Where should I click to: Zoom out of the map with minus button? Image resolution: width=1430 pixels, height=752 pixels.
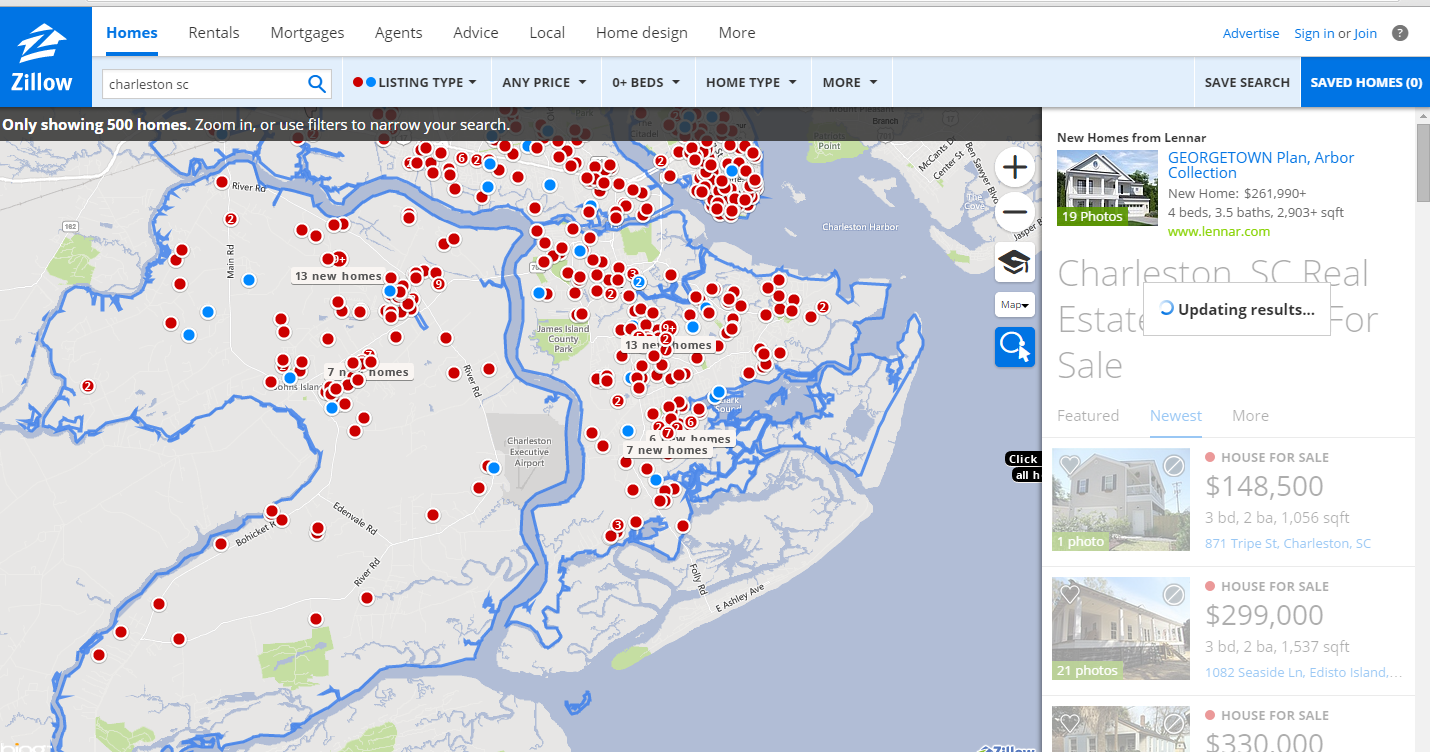[1015, 211]
